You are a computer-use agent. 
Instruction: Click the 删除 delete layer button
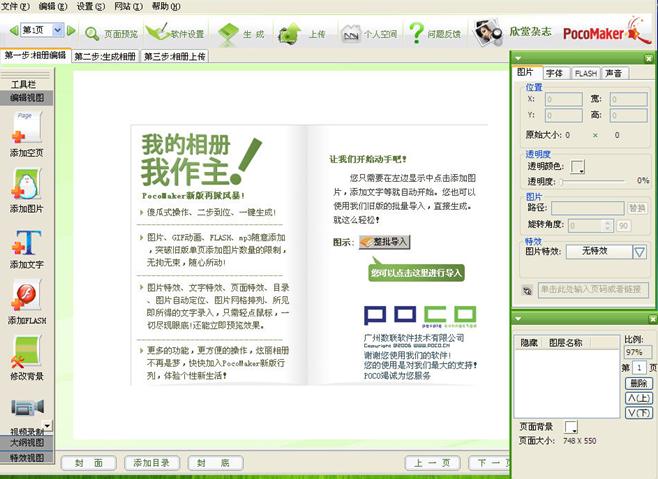(639, 383)
